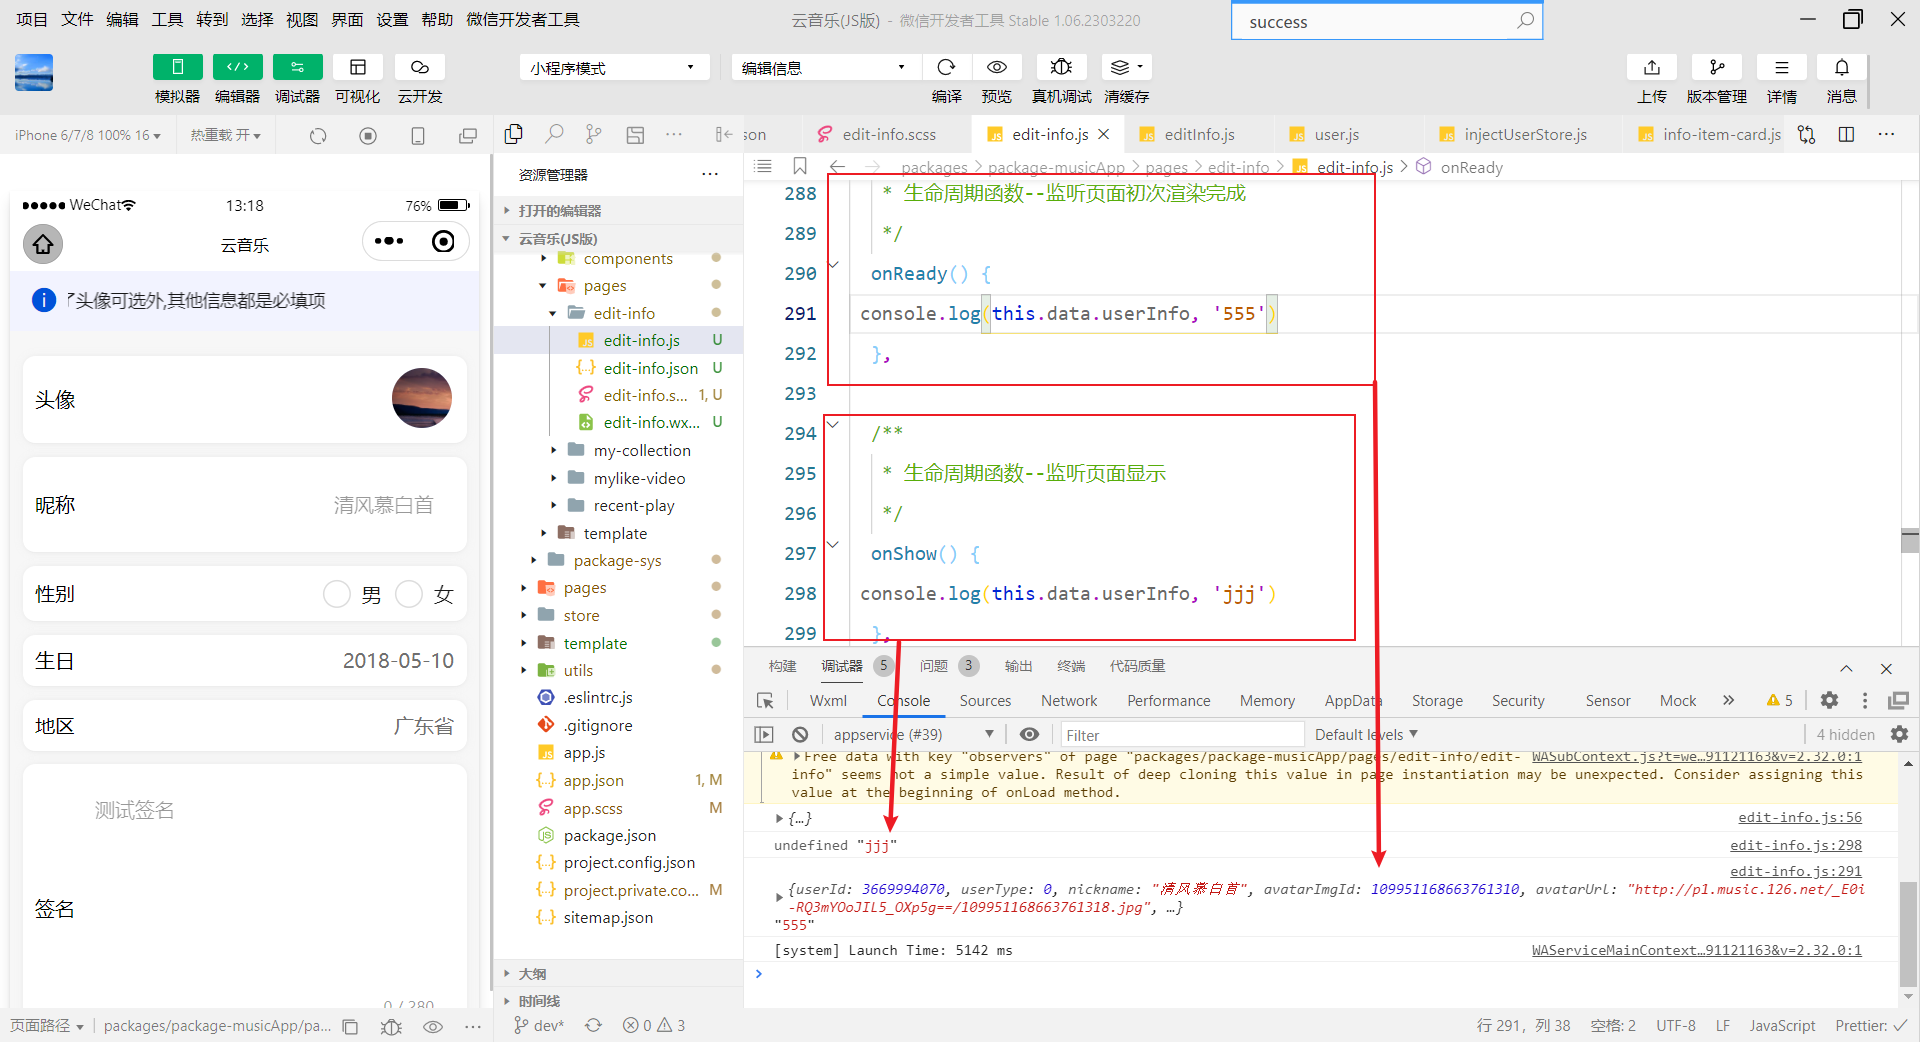Screen dimensions: 1920x1042
Task: Click the simulator stop record icon
Action: pos(368,135)
